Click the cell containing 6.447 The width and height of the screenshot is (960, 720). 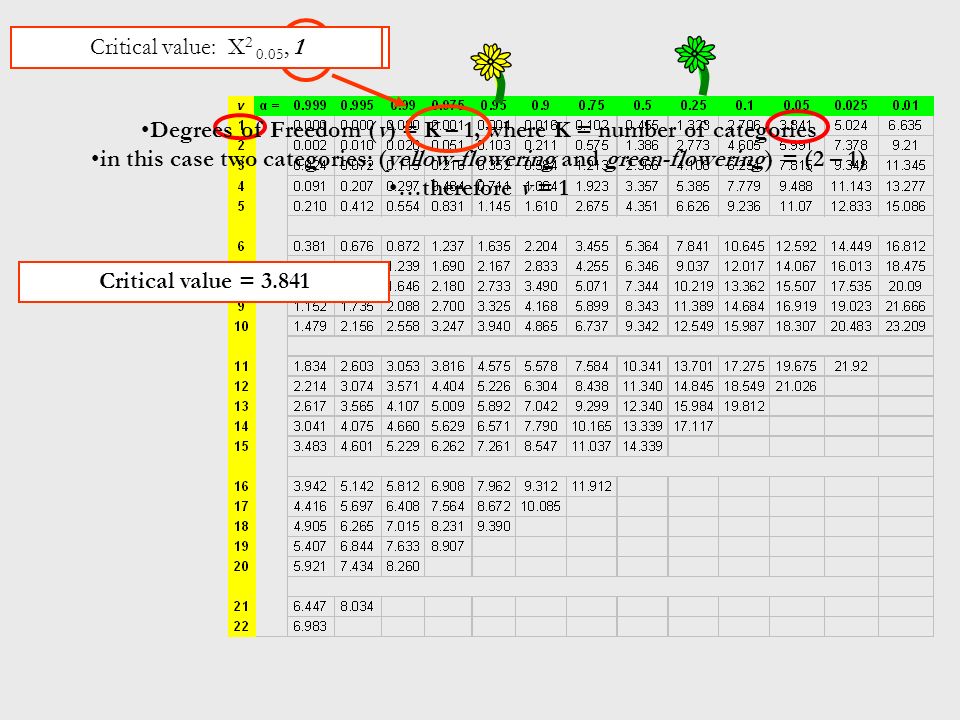[310, 606]
